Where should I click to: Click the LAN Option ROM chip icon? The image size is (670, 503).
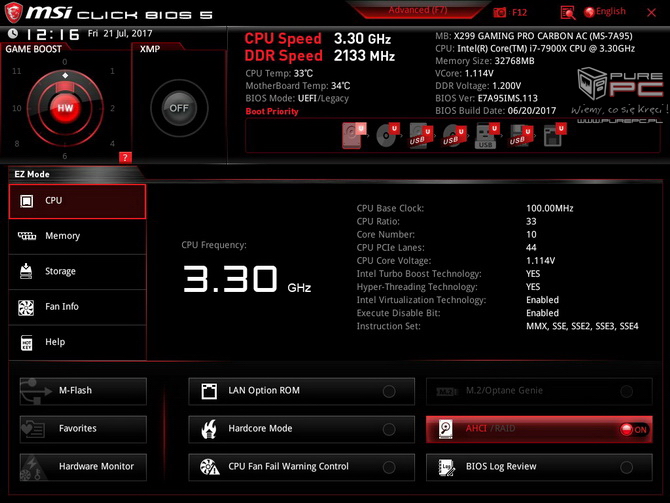pos(209,391)
